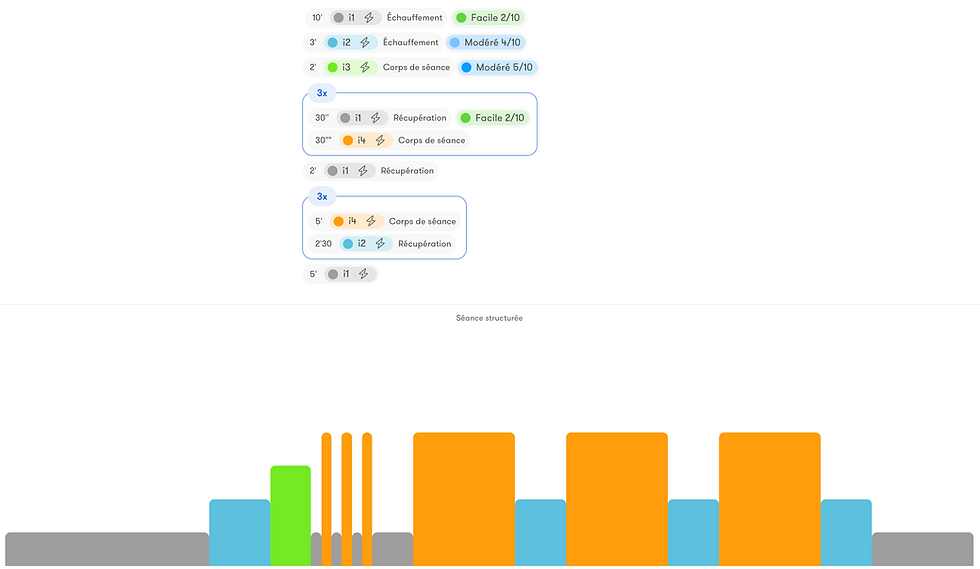Click the lightning icon in the 2'30 i2 Récupération row

380,243
